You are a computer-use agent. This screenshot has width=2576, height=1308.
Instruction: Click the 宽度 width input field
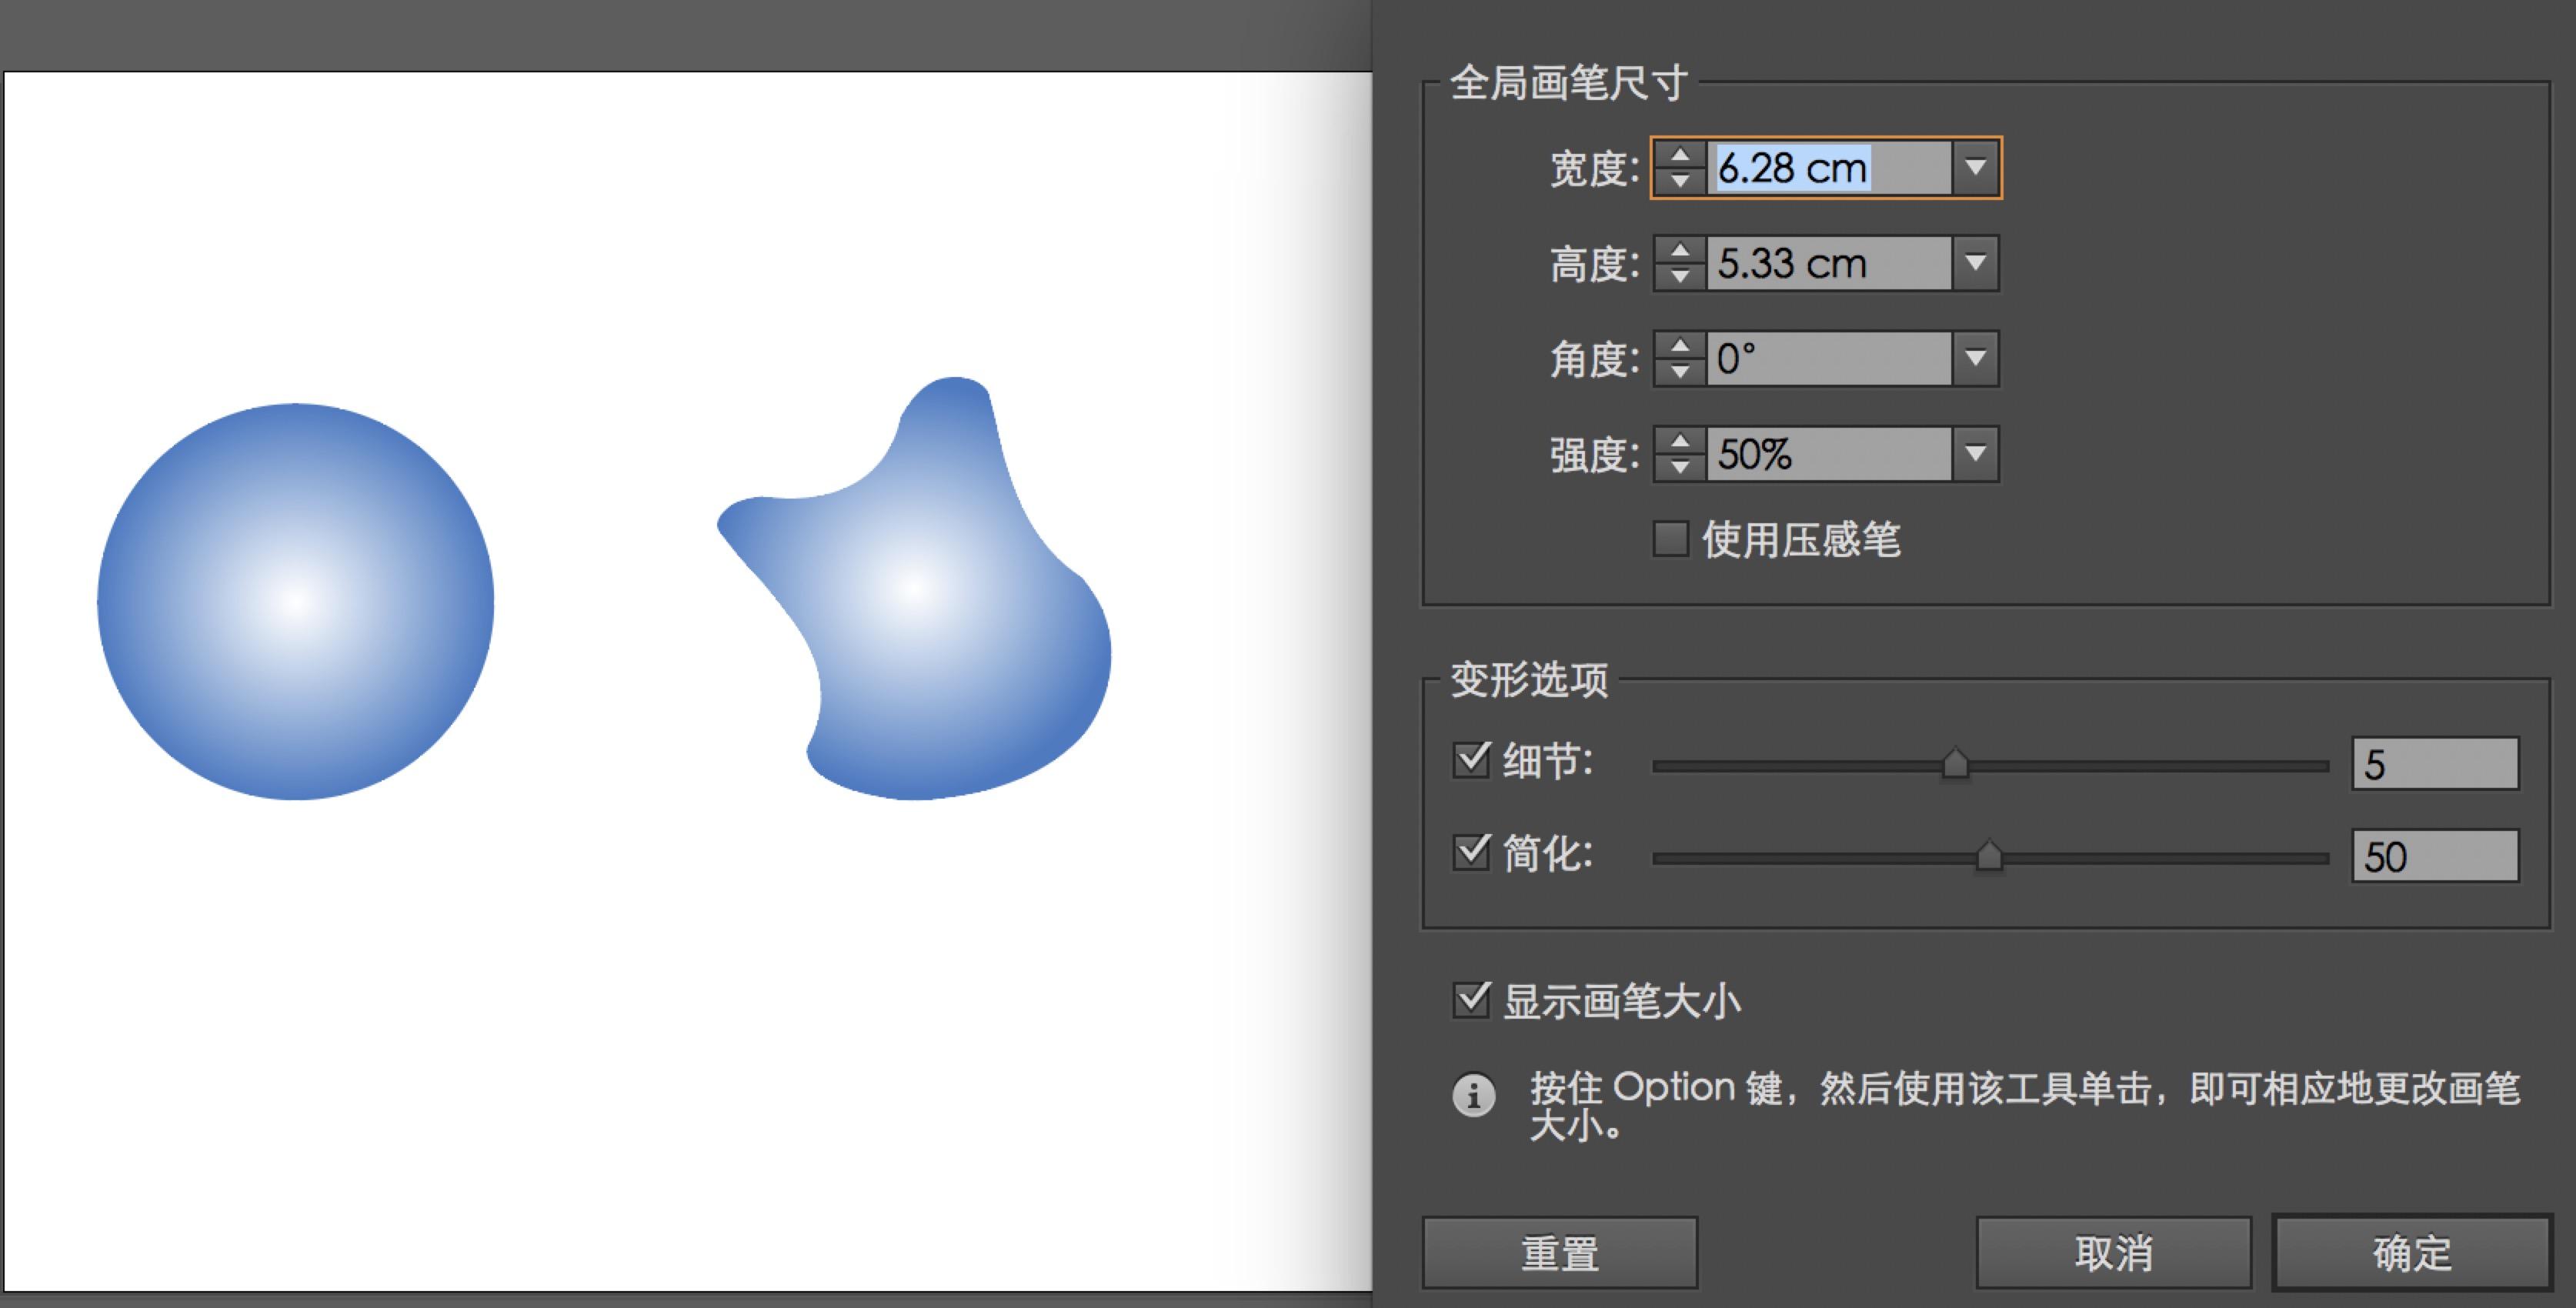pyautogui.click(x=1828, y=168)
